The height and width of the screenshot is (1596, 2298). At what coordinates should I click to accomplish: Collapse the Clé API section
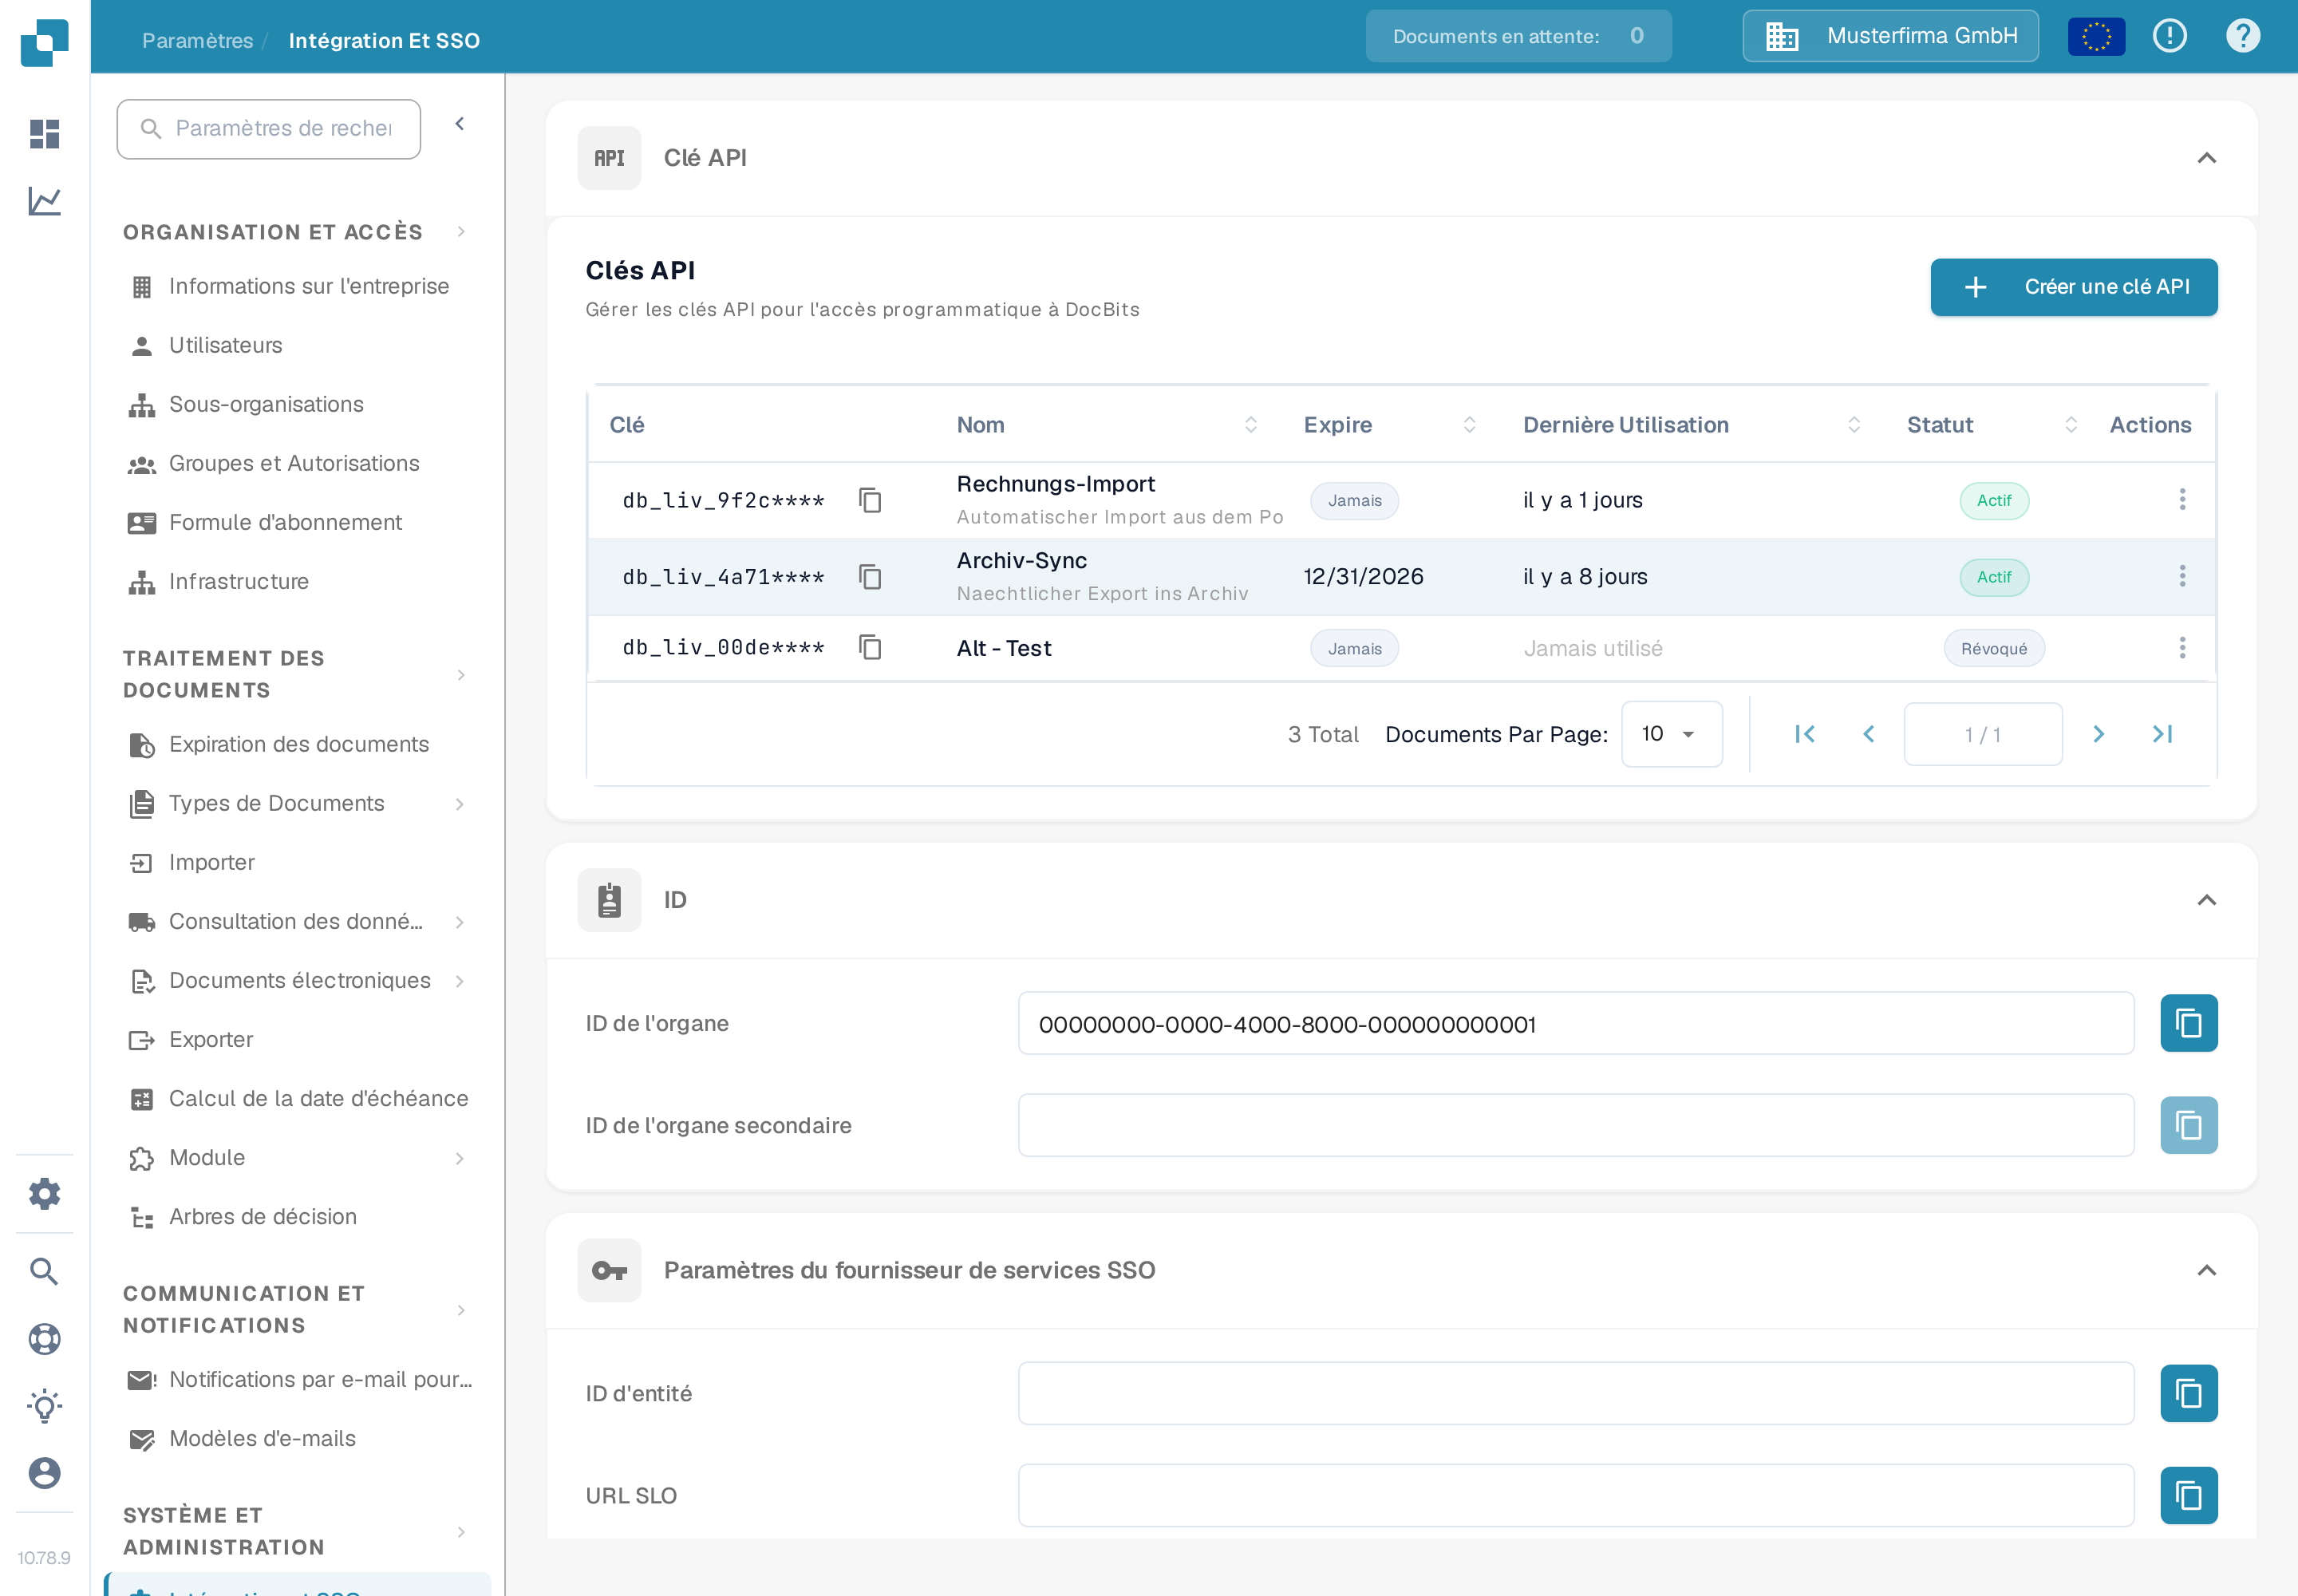pyautogui.click(x=2206, y=158)
